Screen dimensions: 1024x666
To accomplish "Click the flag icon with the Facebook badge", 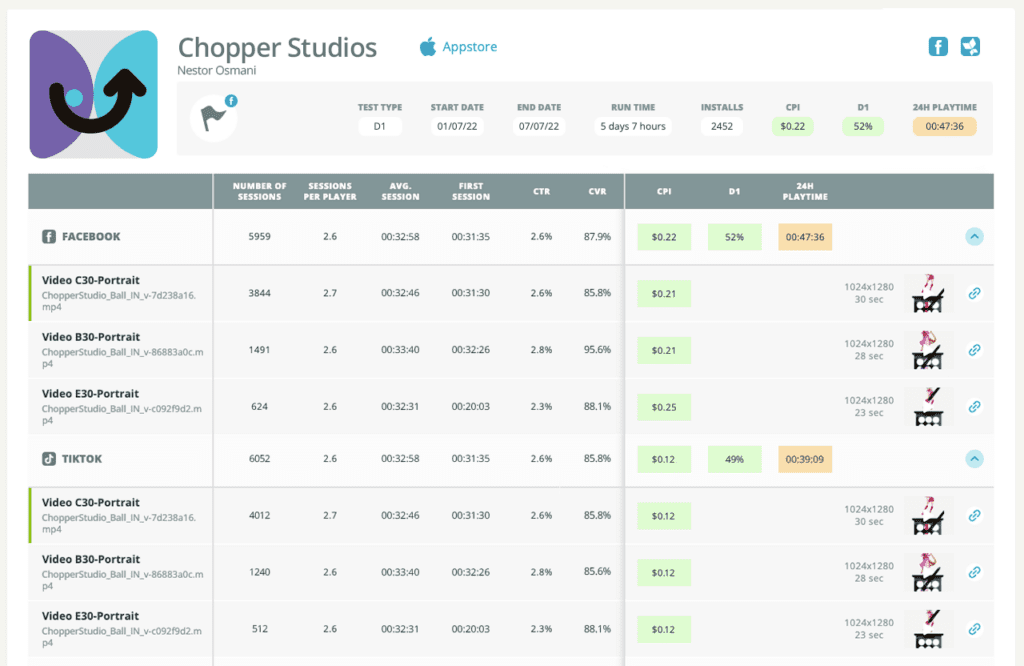I will click(x=214, y=118).
